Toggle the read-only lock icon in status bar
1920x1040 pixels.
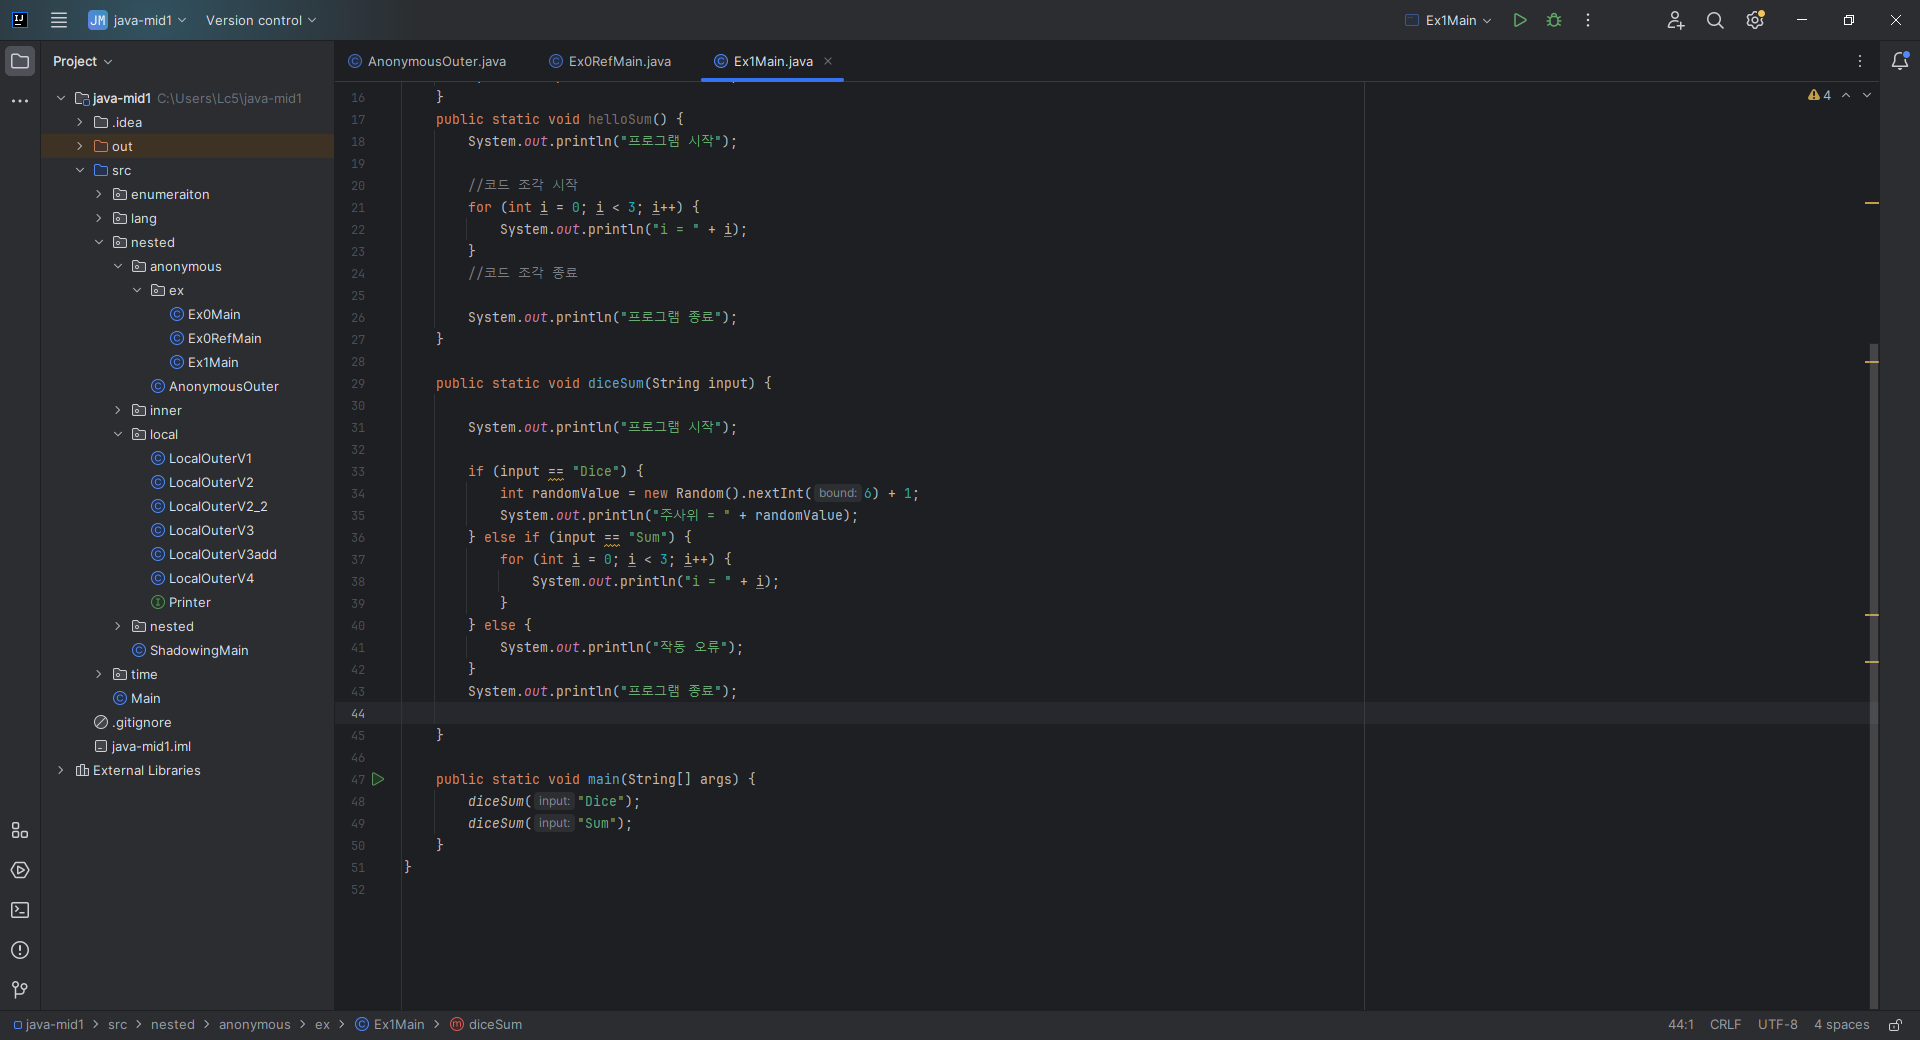click(1895, 1025)
